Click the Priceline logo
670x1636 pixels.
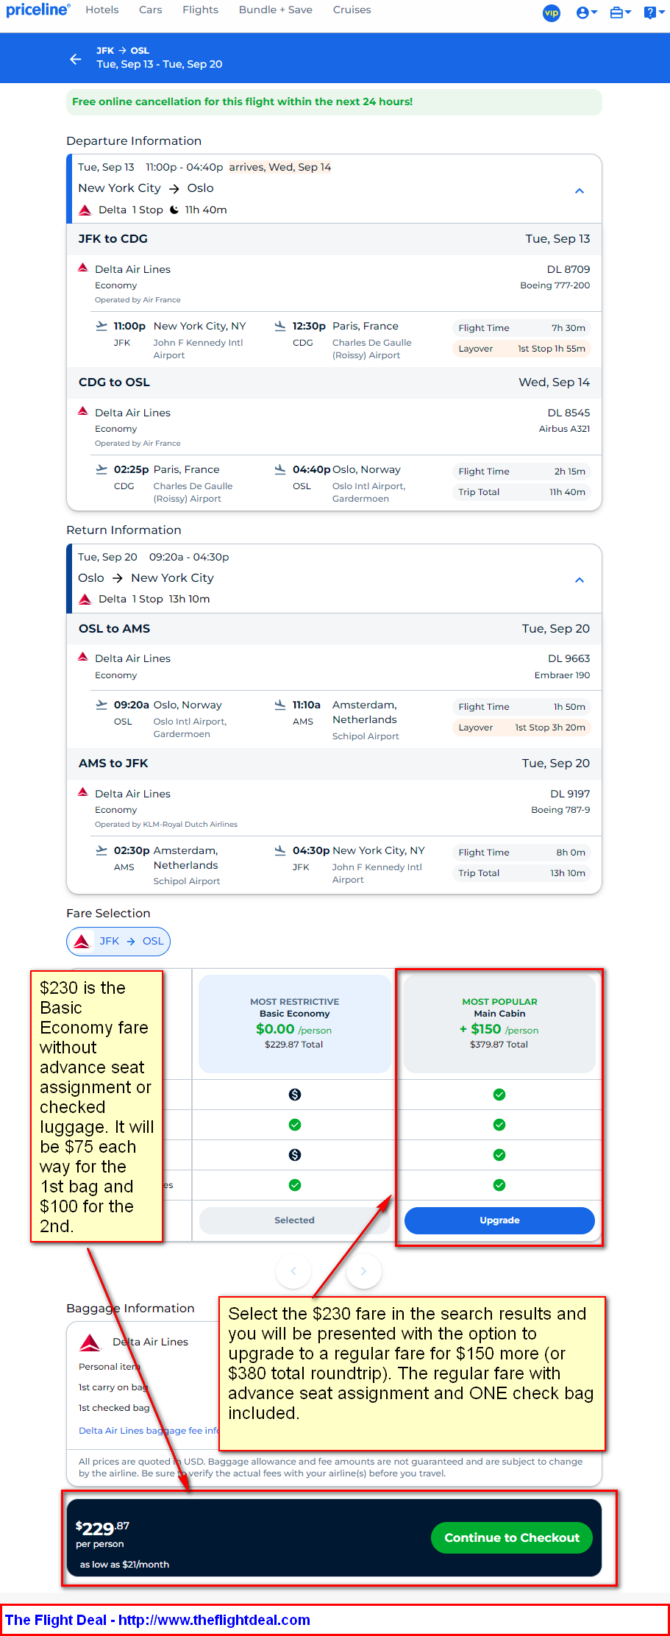click(x=38, y=10)
